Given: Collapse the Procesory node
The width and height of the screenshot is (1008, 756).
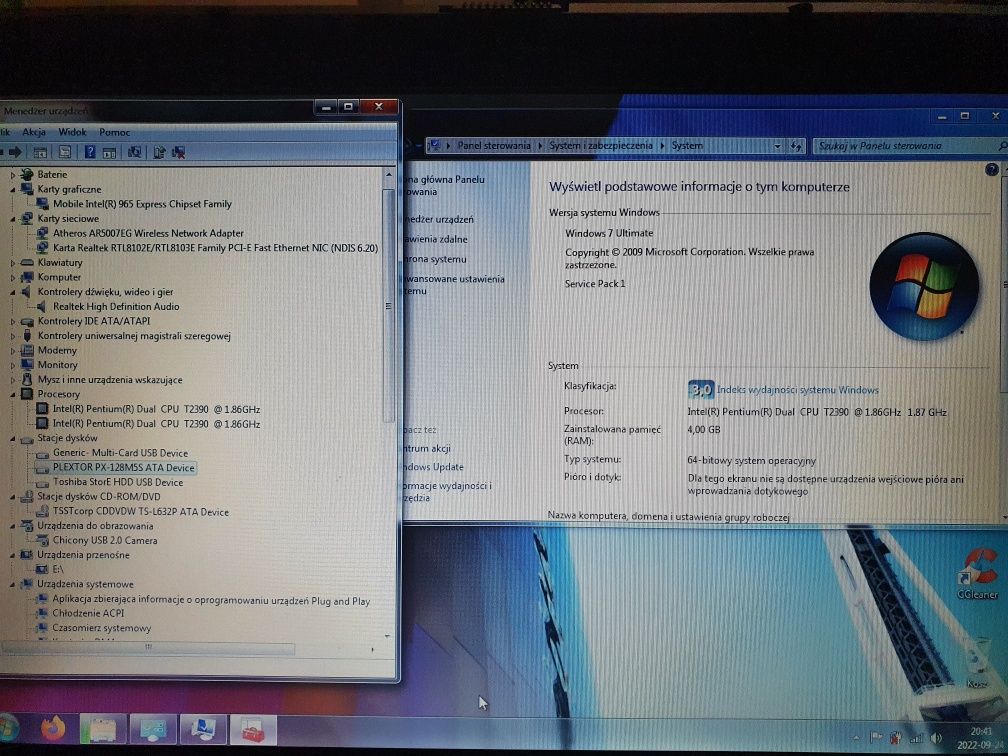Looking at the screenshot, I should click(12, 394).
